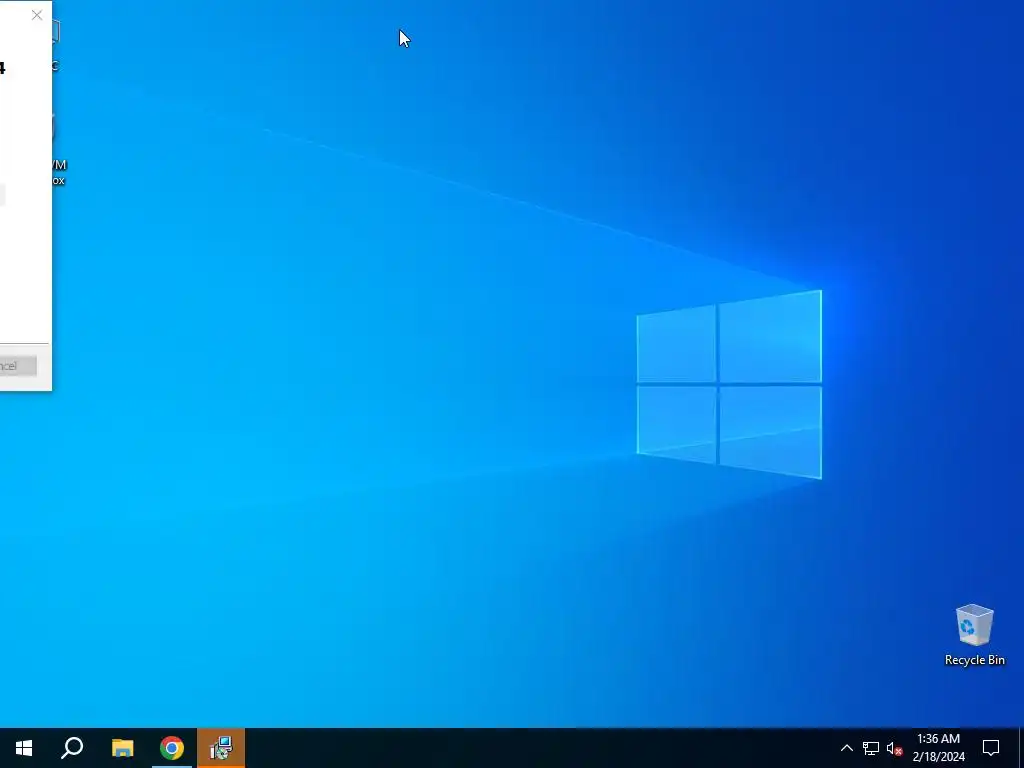1024x768 pixels.
Task: Launch File Explorer from taskbar
Action: [x=122, y=748]
